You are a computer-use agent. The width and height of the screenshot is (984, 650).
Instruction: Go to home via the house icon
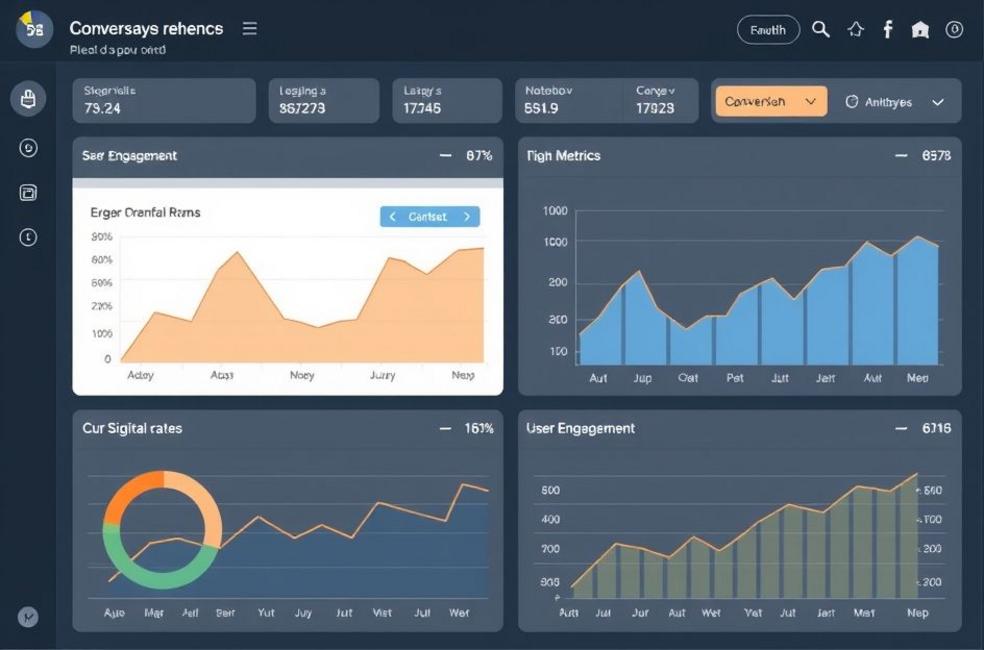coord(920,30)
